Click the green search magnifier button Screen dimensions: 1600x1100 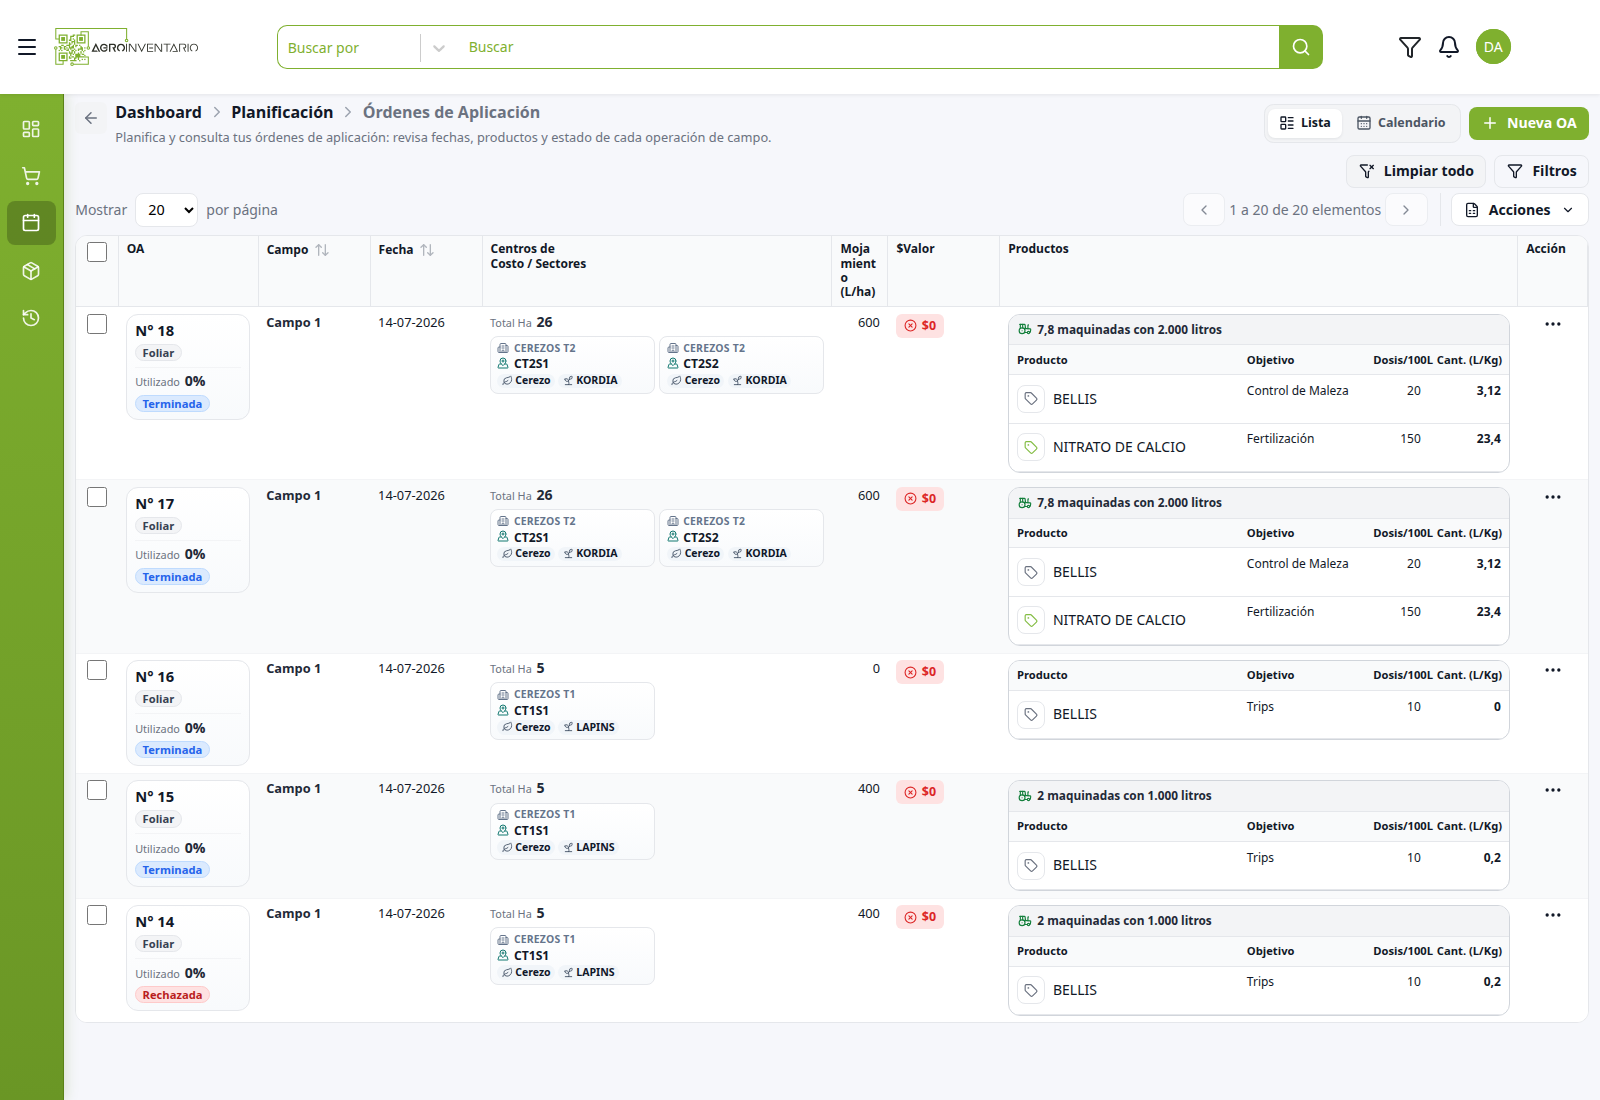[x=1300, y=47]
